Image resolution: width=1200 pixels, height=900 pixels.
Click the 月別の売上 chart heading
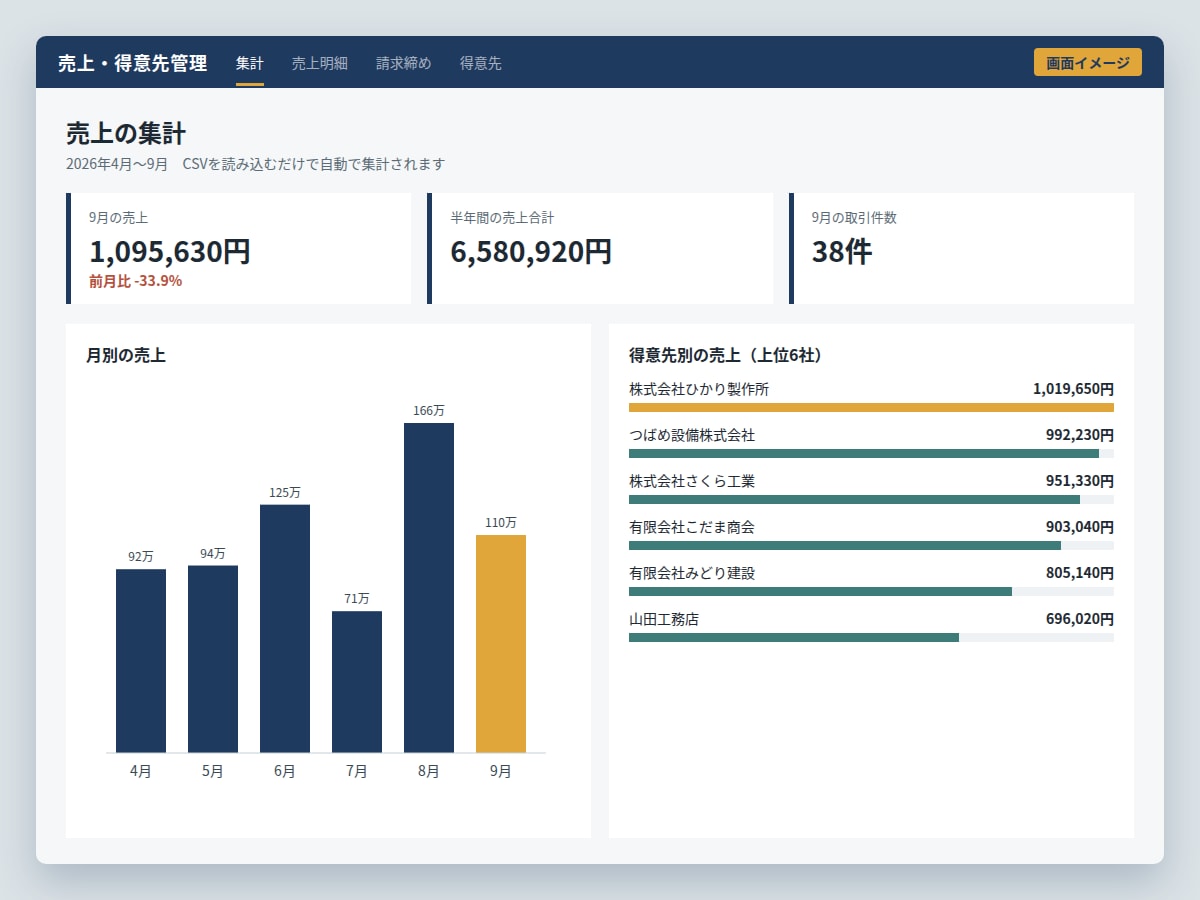[126, 355]
